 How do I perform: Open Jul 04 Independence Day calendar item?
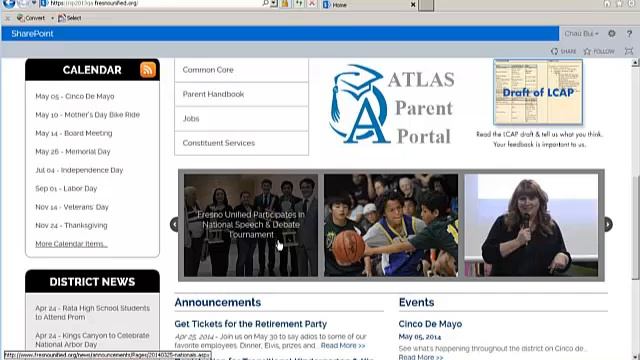tap(79, 170)
